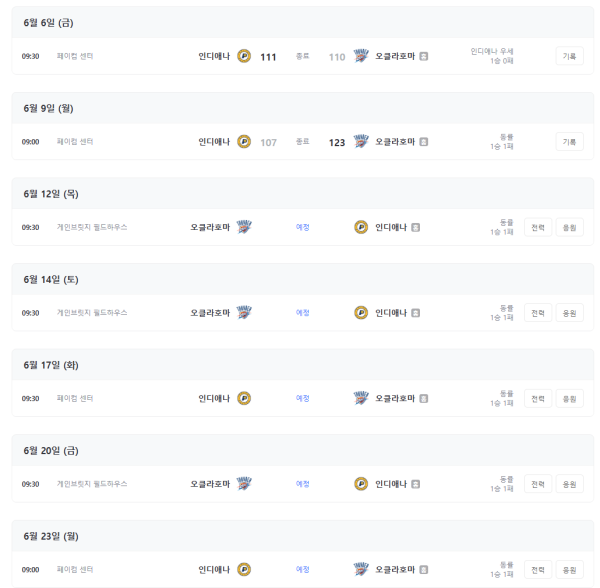This screenshot has height=588, width=600.
Task: Click 종료 status of the June 9 game
Action: pyautogui.click(x=303, y=142)
